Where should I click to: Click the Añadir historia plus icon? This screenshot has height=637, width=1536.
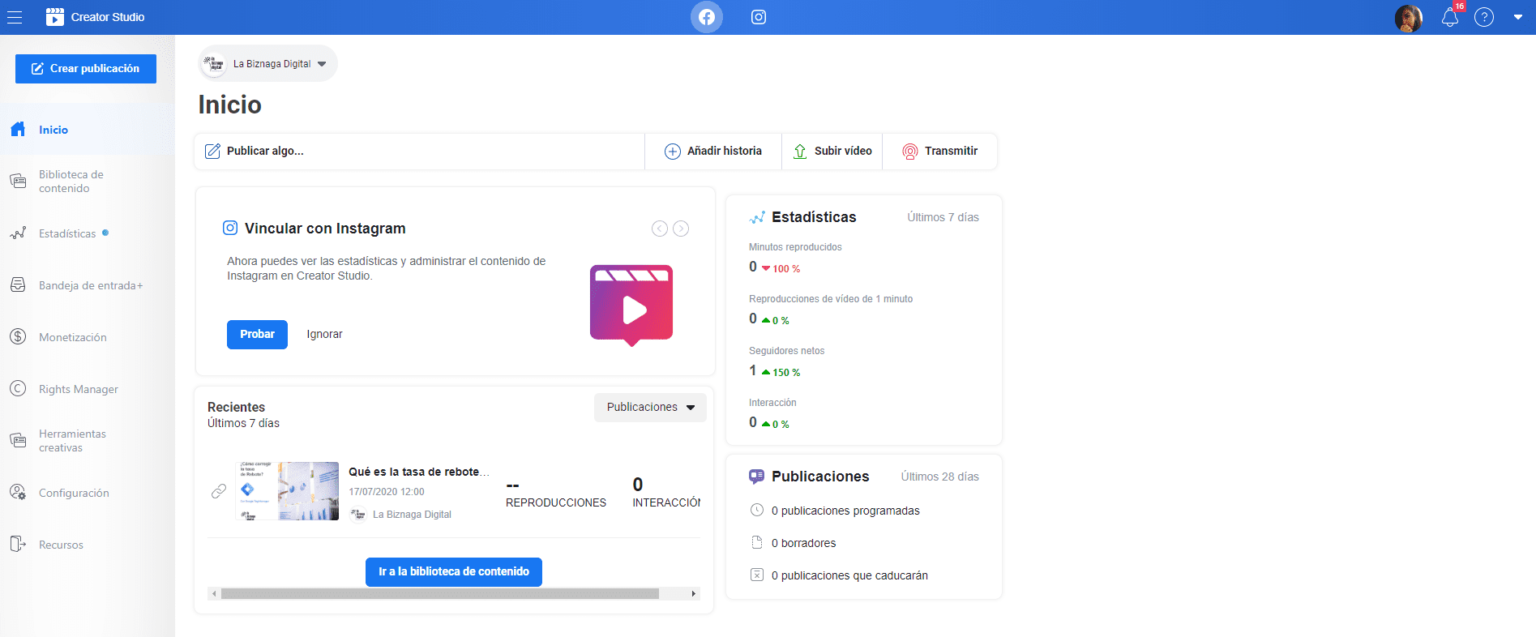click(x=671, y=150)
